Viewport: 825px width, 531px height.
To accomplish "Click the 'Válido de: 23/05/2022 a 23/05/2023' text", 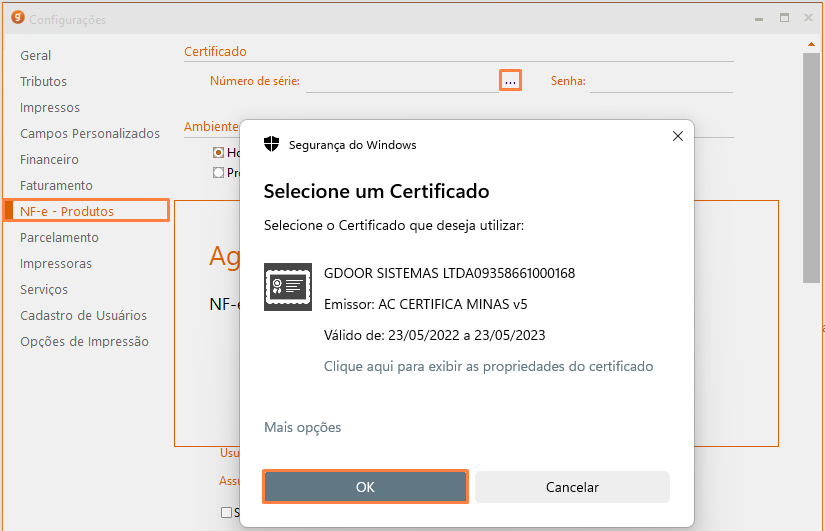I will (435, 335).
